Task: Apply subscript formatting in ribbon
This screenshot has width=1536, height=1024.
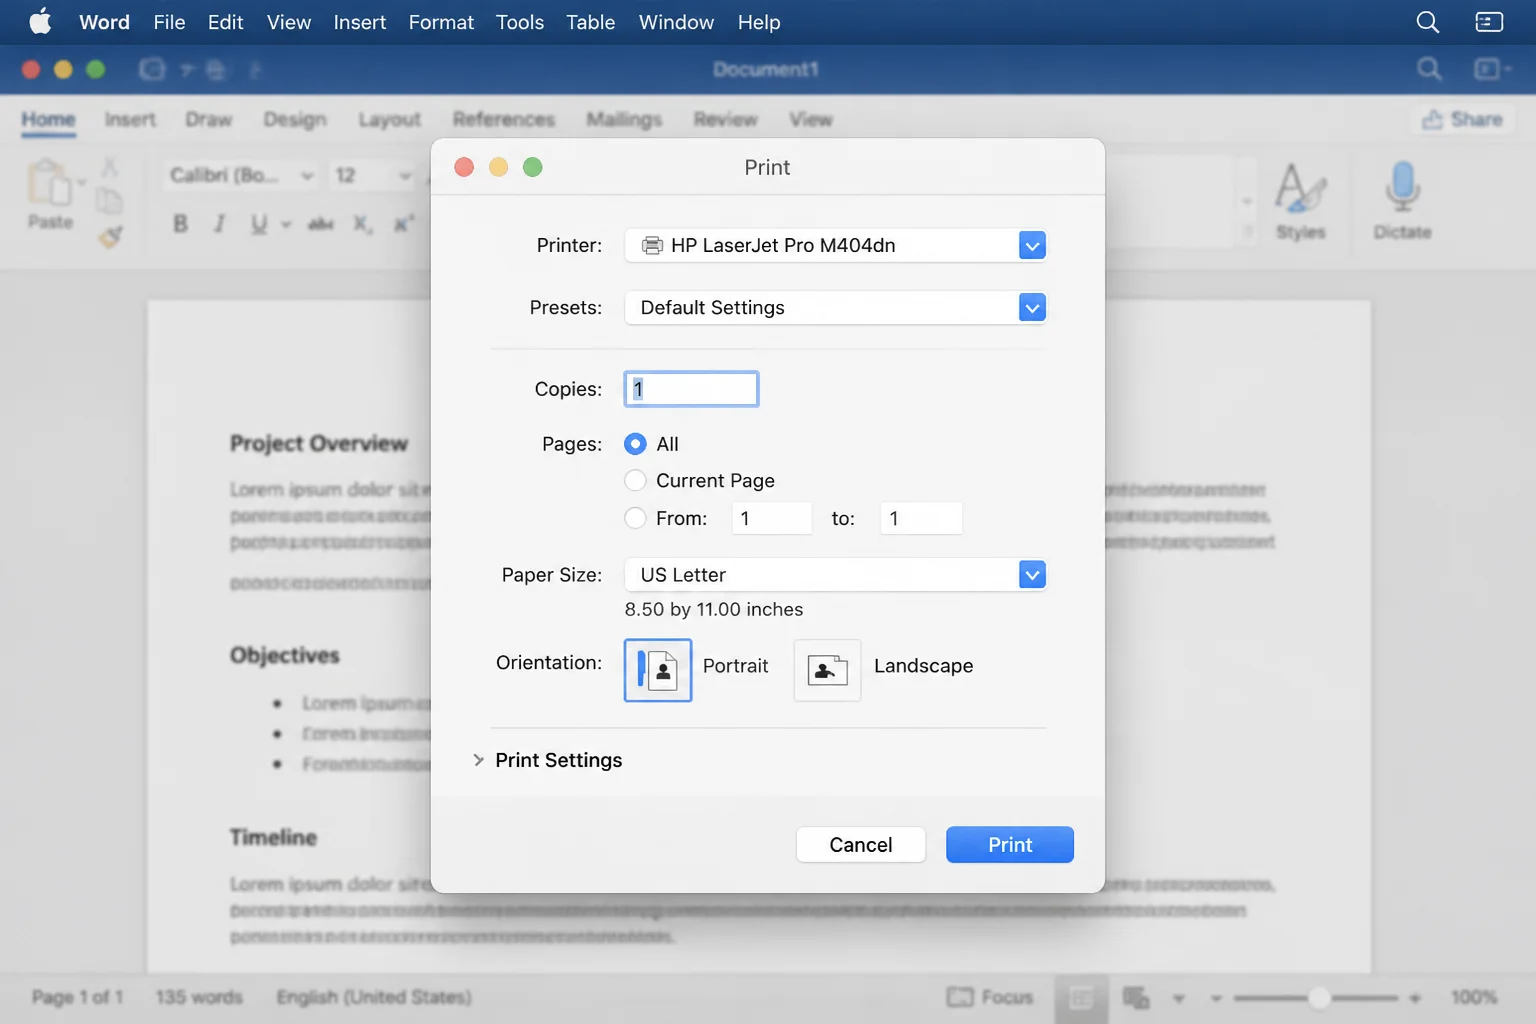Action: [x=362, y=224]
